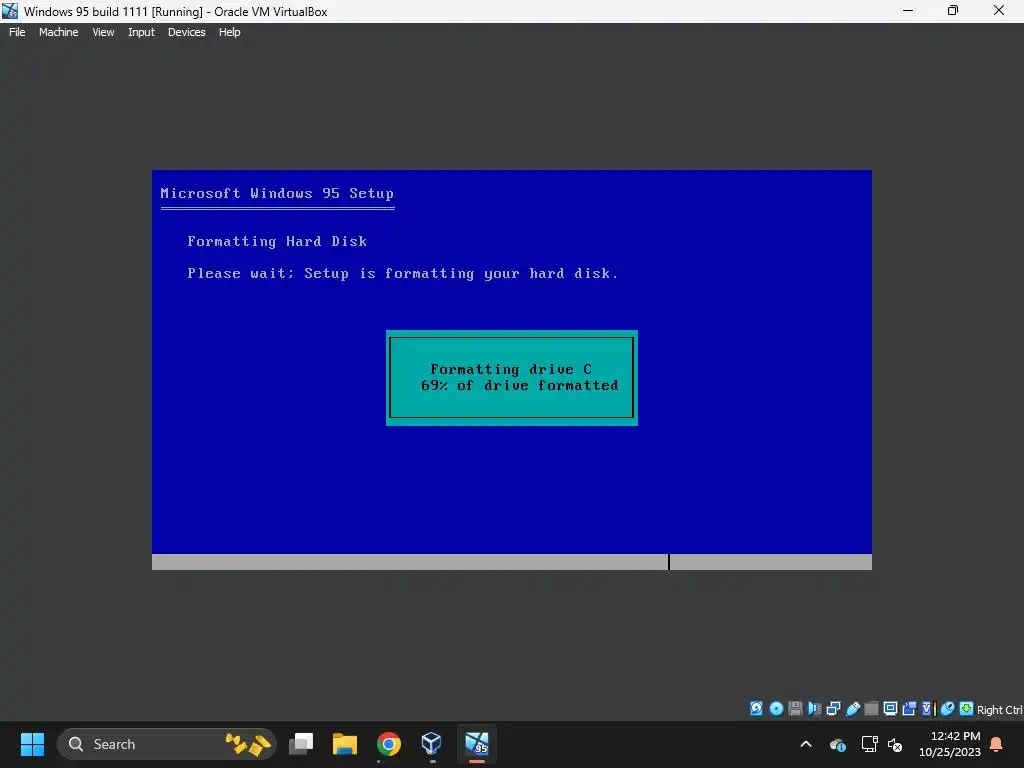The height and width of the screenshot is (768, 1024).
Task: Click the floppy disk status icon
Action: point(795,709)
